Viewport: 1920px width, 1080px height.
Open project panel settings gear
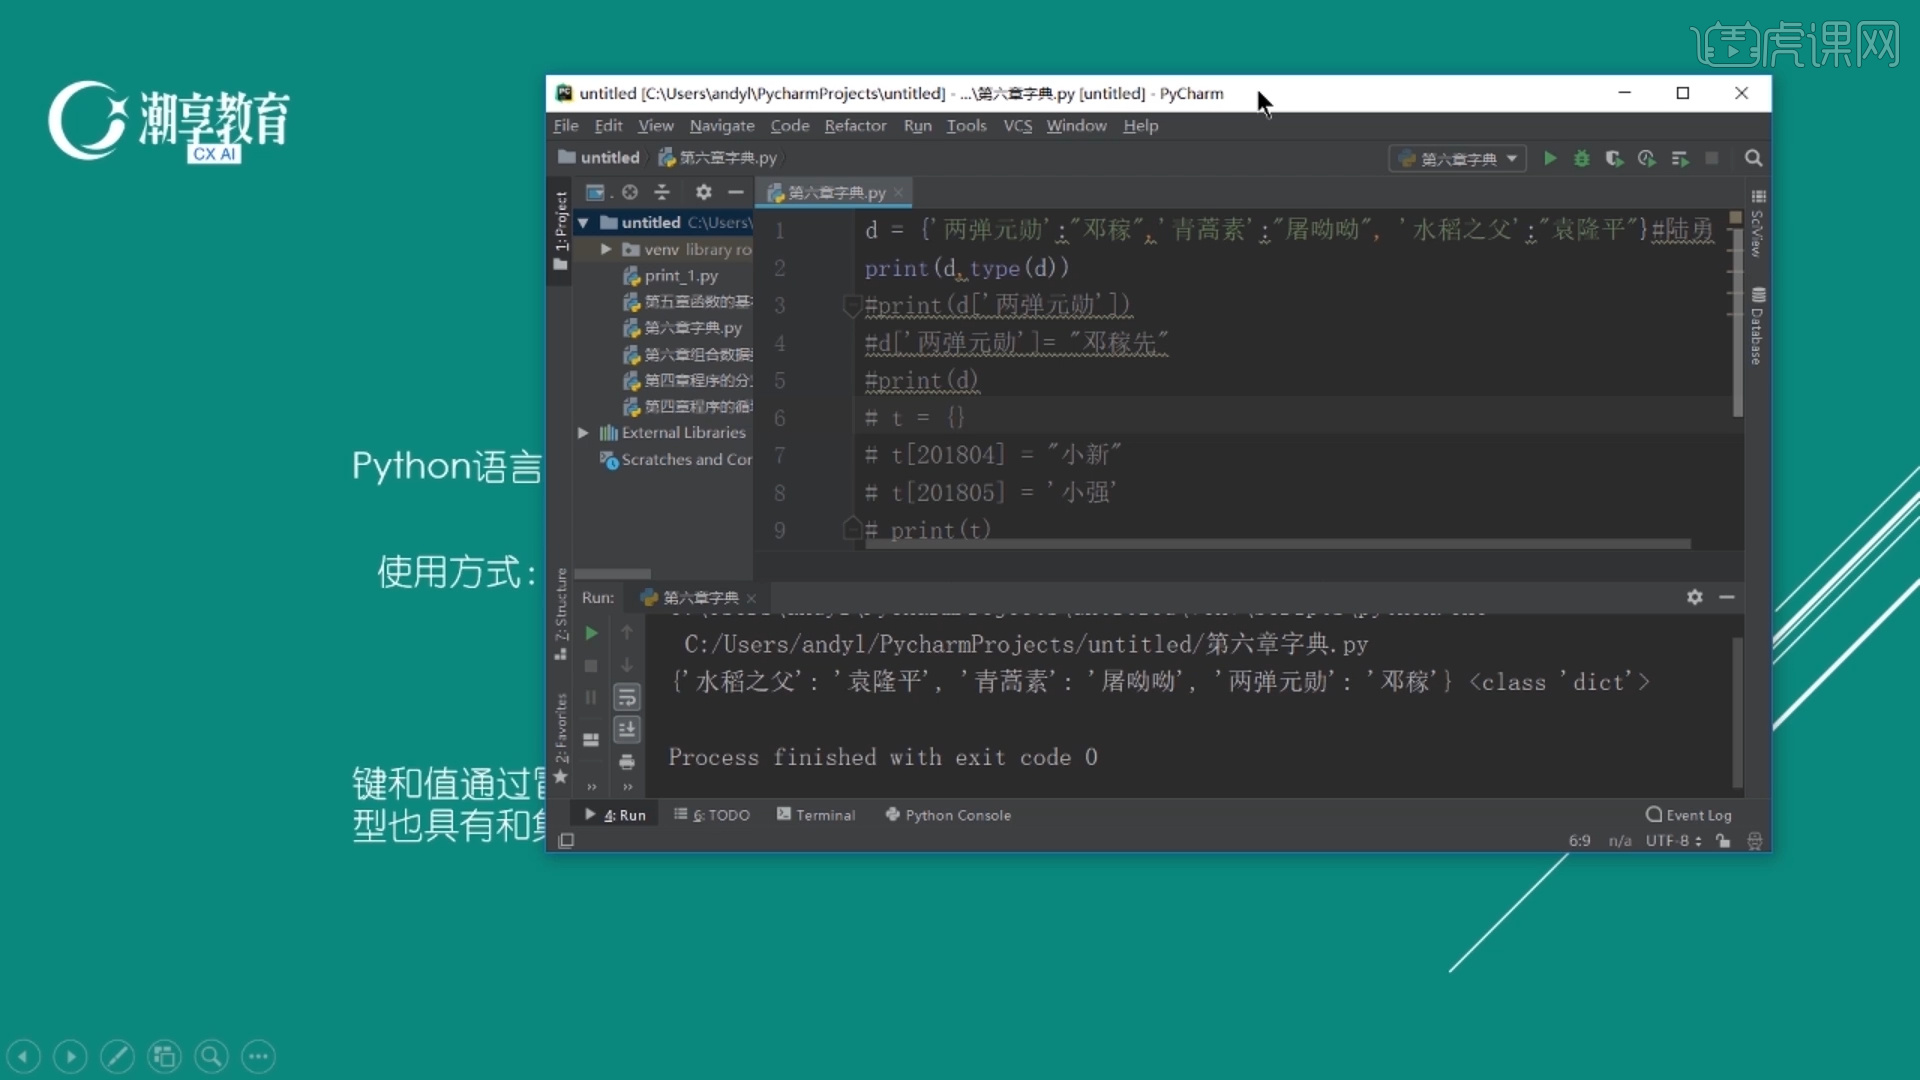coord(704,192)
